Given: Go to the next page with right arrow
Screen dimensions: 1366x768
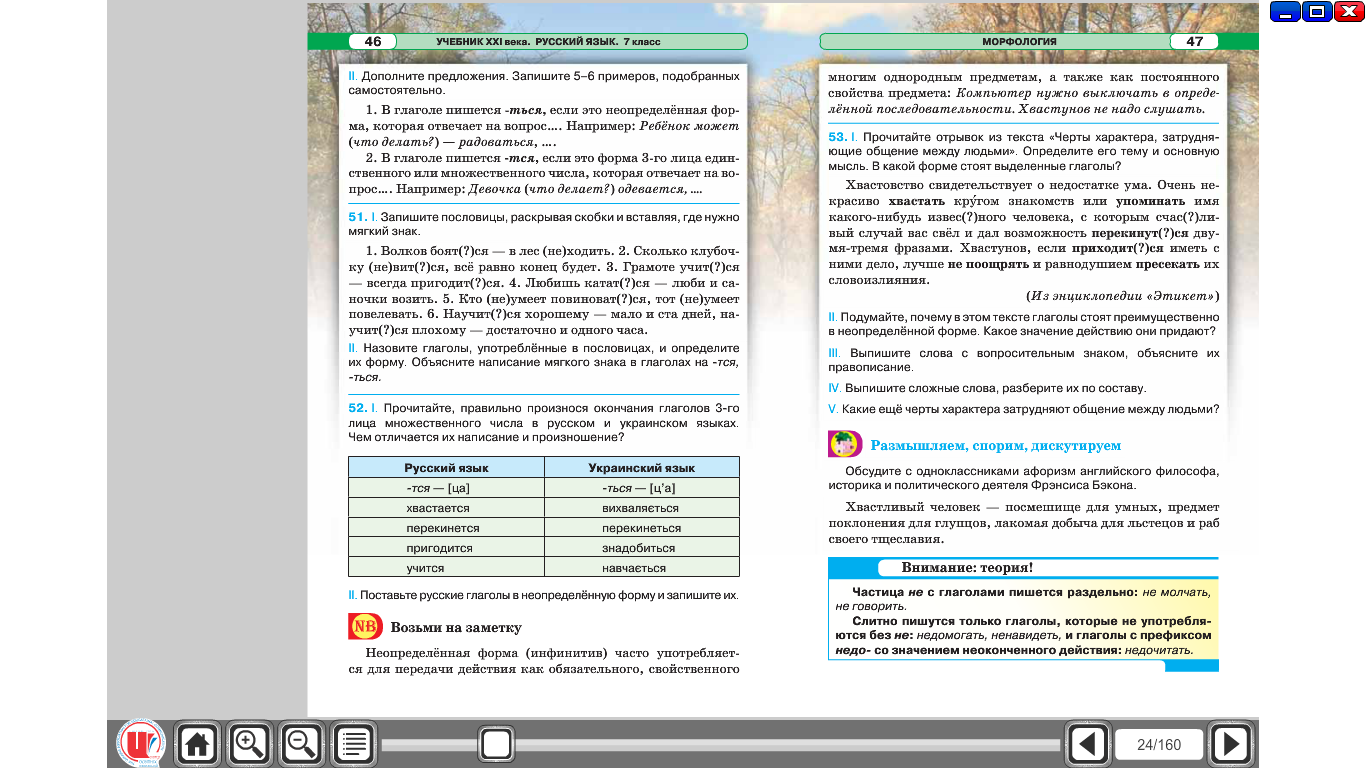Looking at the screenshot, I should point(1231,744).
